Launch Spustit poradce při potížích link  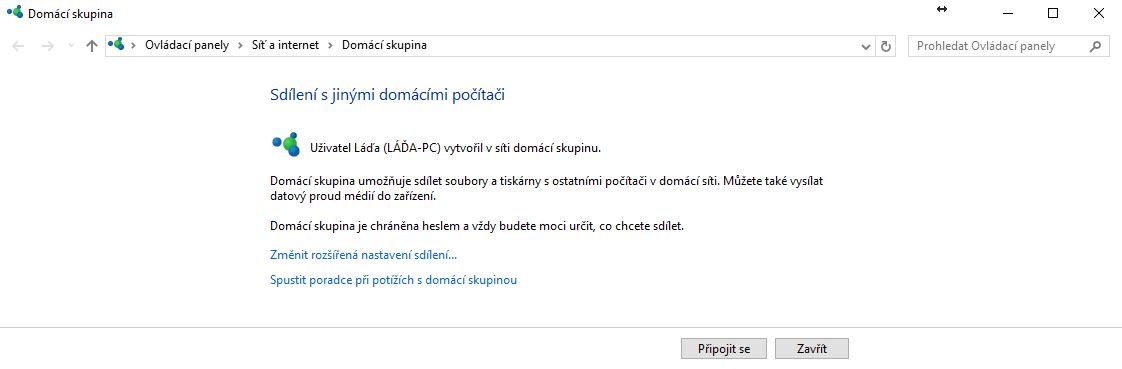click(x=394, y=280)
